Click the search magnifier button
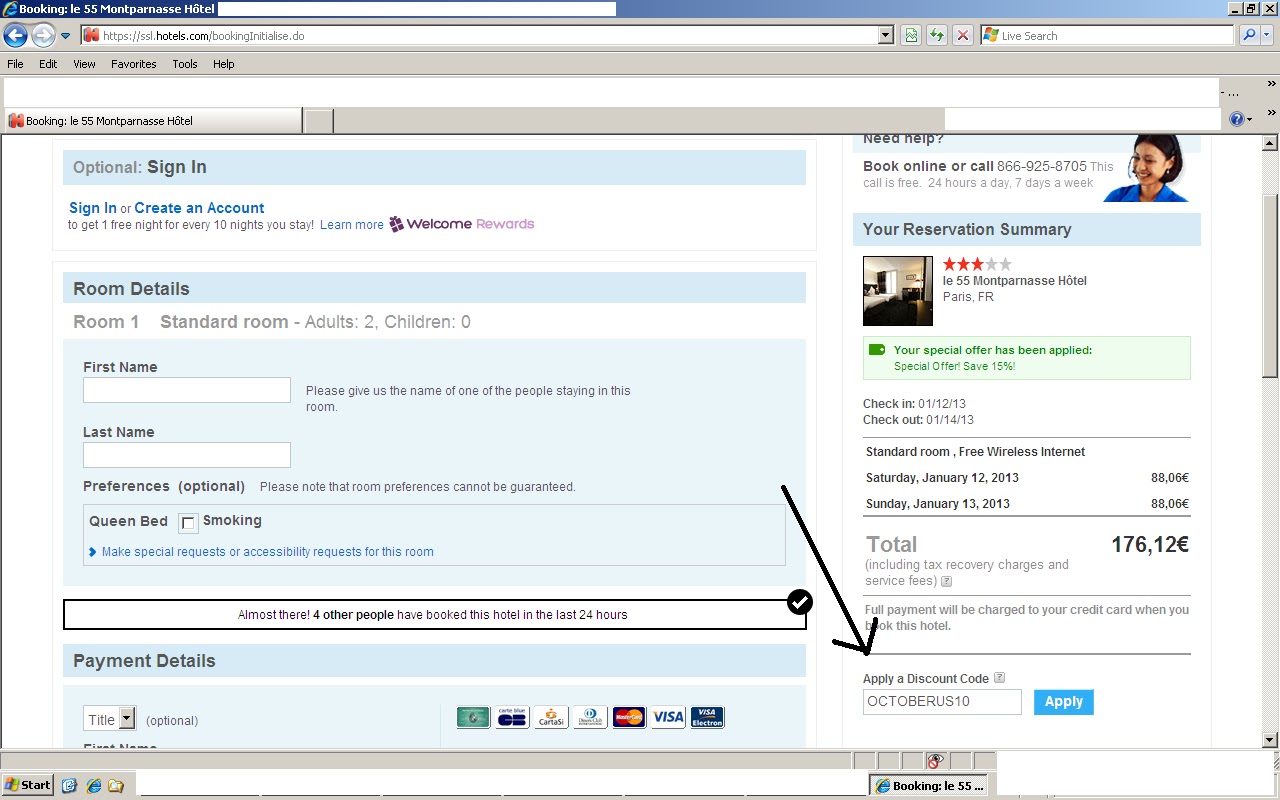 coord(1248,36)
